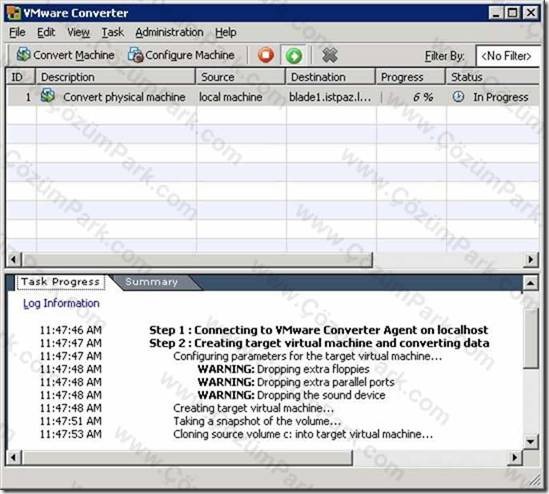The height and width of the screenshot is (494, 549).
Task: Select the Task Progress tab
Action: [x=61, y=282]
